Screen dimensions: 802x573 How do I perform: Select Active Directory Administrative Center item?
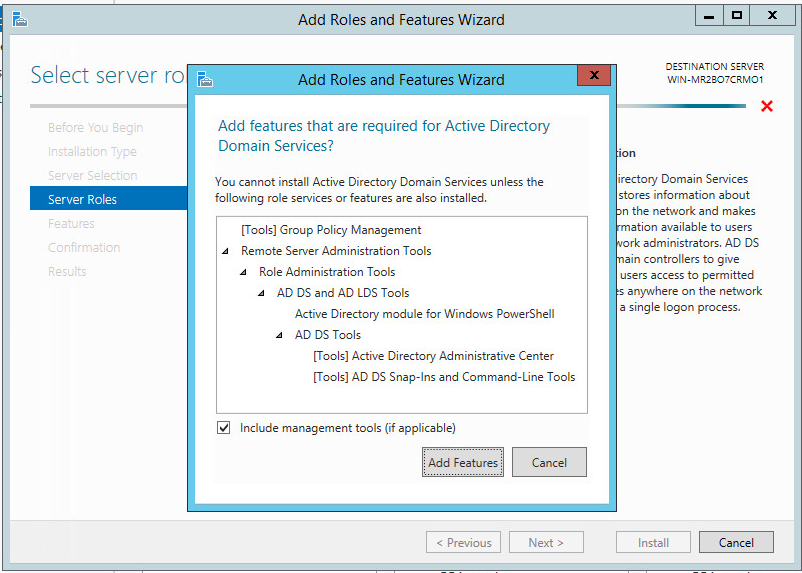[433, 356]
